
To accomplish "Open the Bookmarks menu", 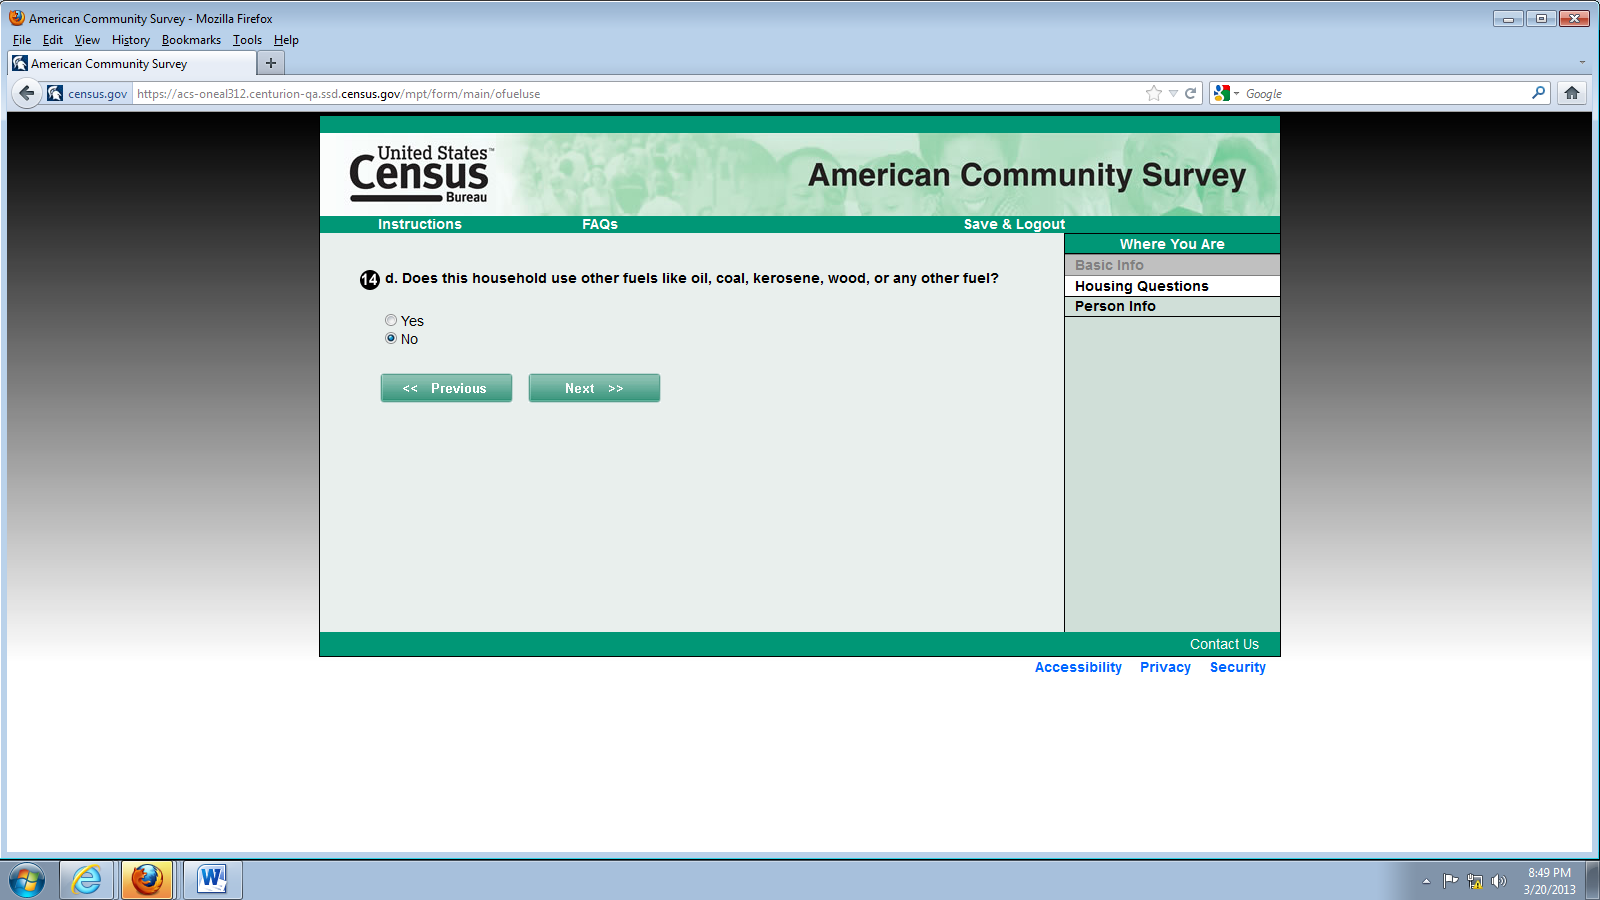I will (x=191, y=40).
